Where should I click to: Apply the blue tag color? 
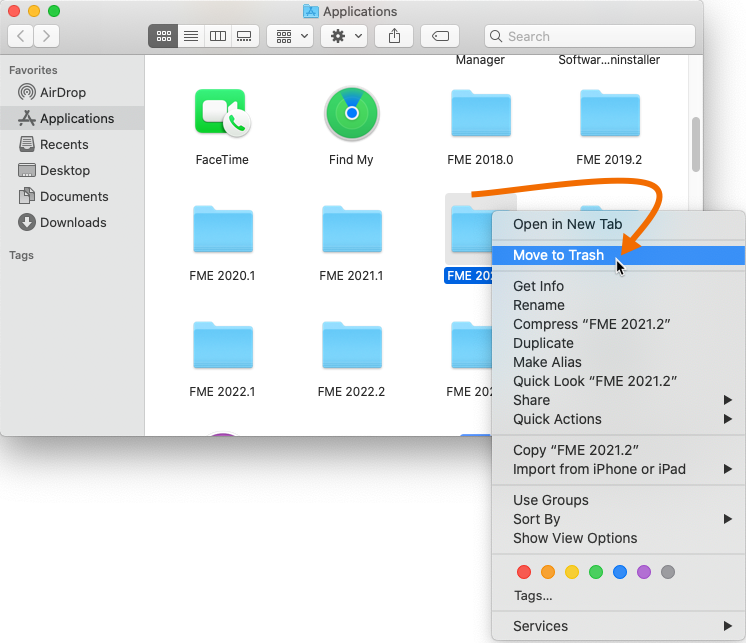(620, 572)
